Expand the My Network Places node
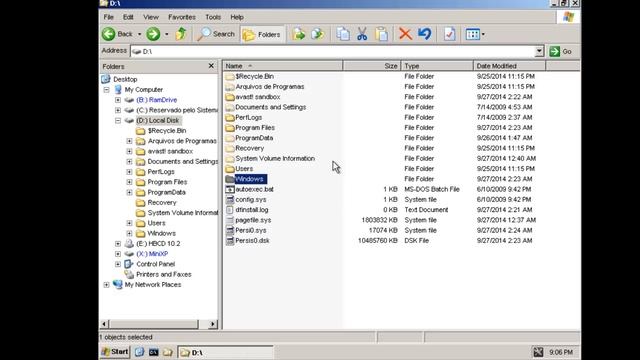This screenshot has width=640, height=360. point(107,284)
